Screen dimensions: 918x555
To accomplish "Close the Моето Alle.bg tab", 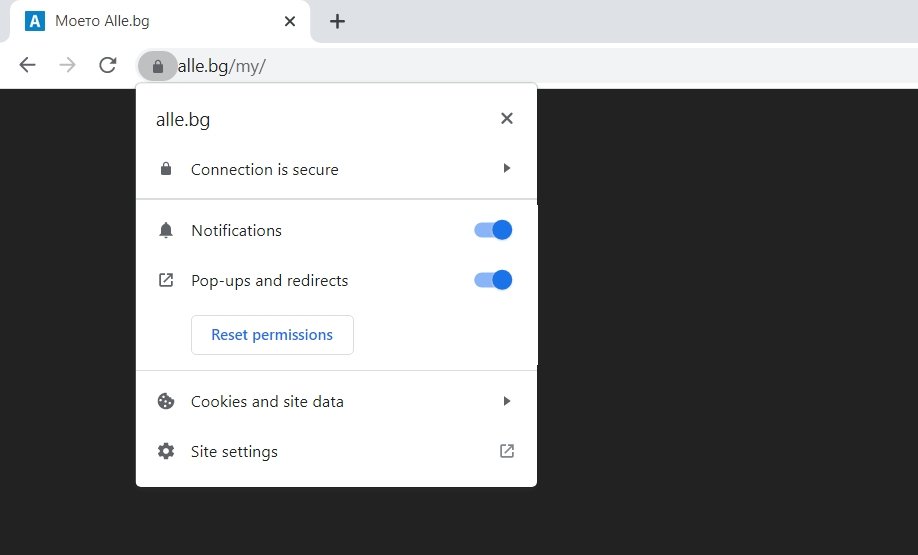I will pos(289,22).
